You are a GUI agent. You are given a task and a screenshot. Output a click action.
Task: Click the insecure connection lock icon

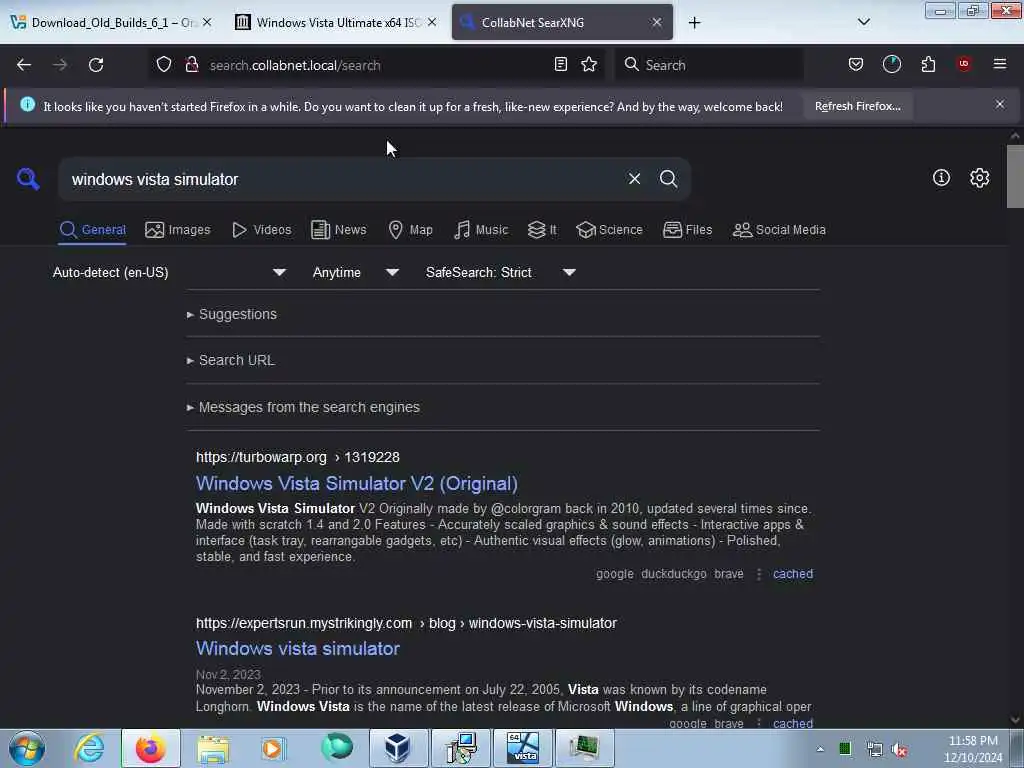191,65
